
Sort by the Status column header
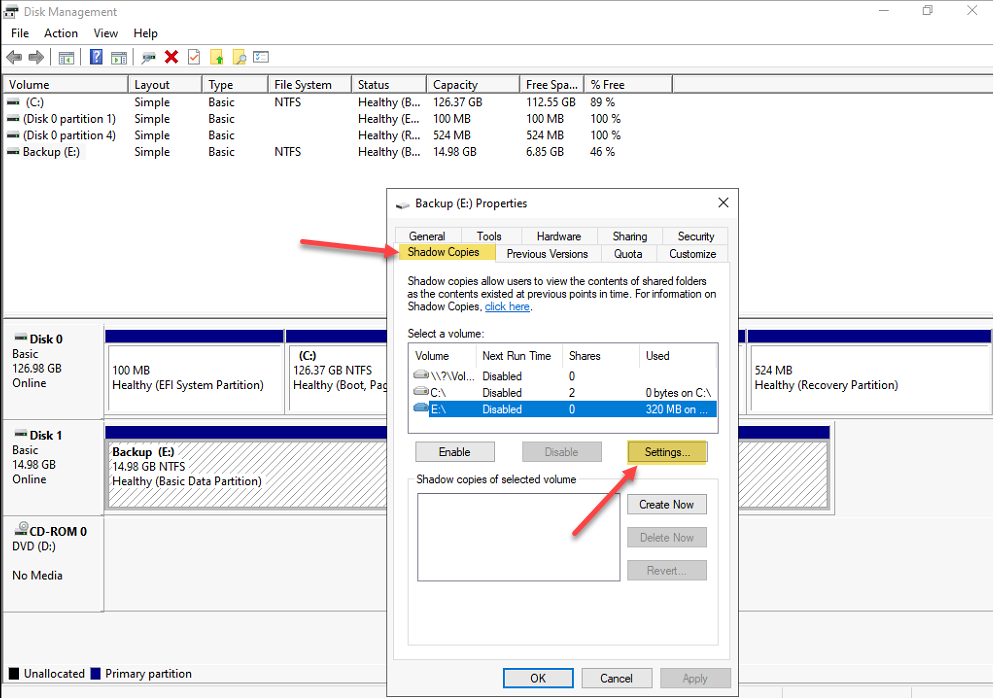tap(388, 84)
